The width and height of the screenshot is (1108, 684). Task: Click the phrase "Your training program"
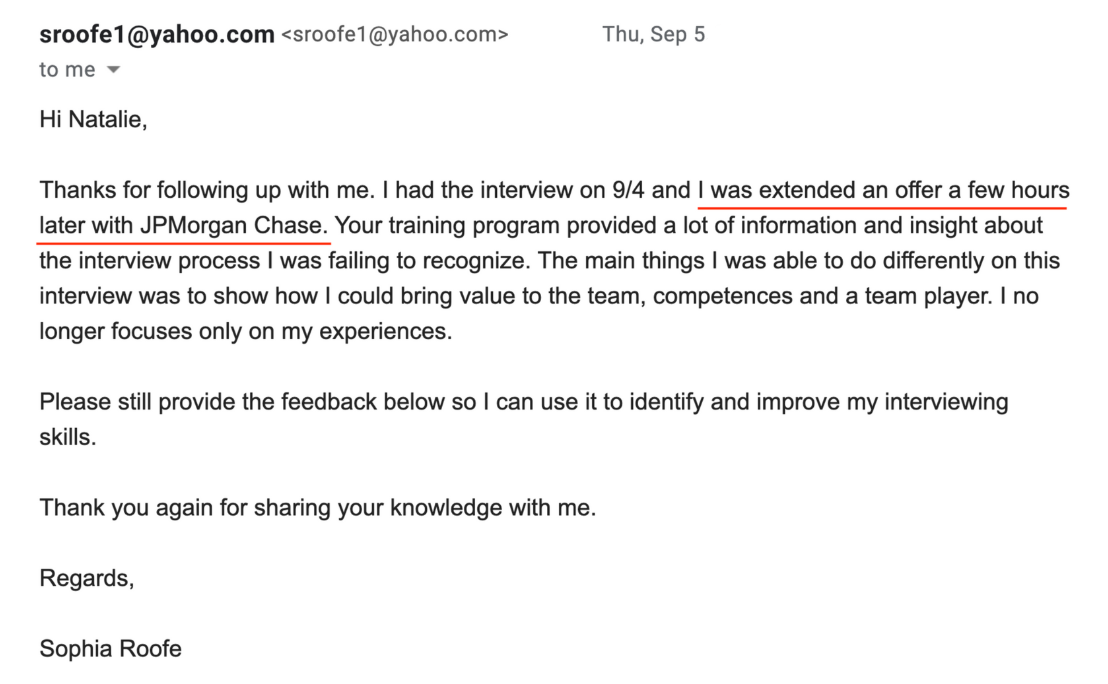coord(442,226)
